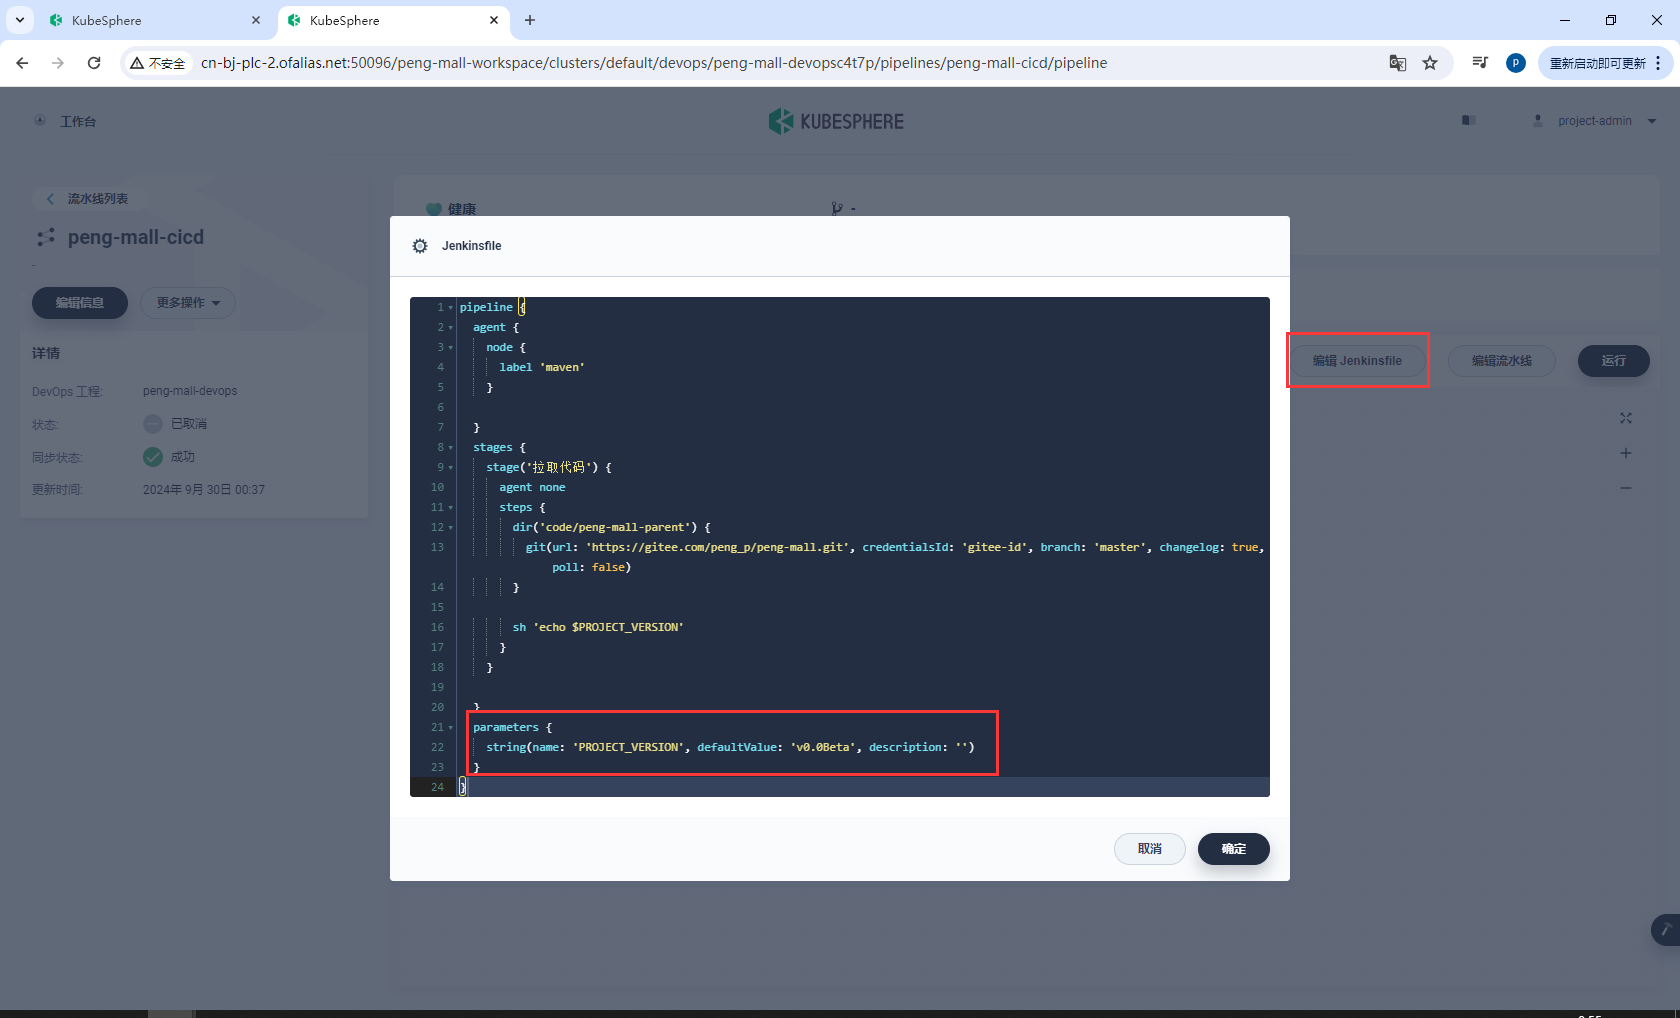Collapse the steps fold arrow on line 11
1680x1018 pixels.
click(x=451, y=508)
